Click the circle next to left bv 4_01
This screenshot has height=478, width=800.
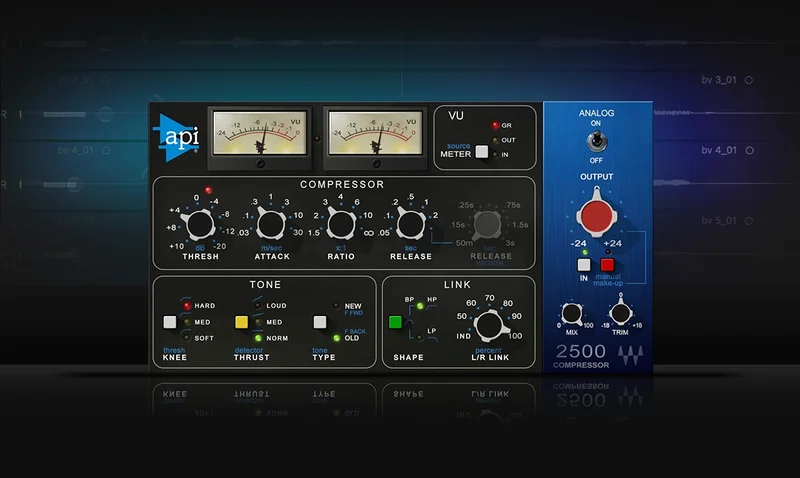point(106,150)
